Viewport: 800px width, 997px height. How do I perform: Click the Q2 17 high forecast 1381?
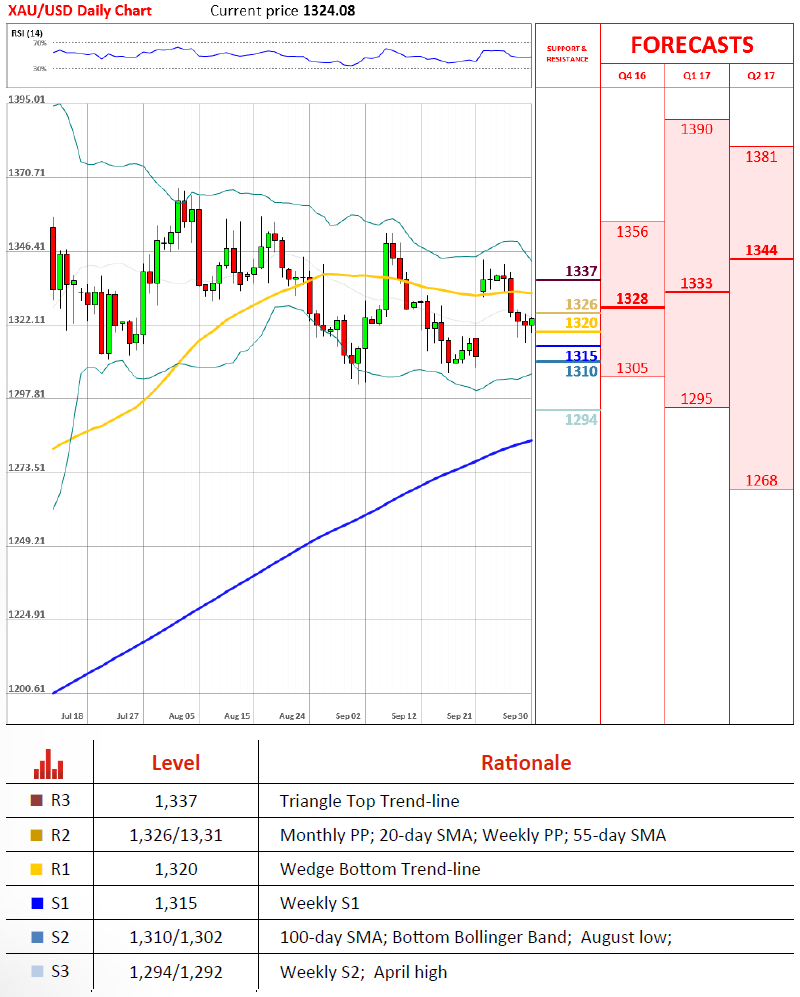click(x=761, y=157)
